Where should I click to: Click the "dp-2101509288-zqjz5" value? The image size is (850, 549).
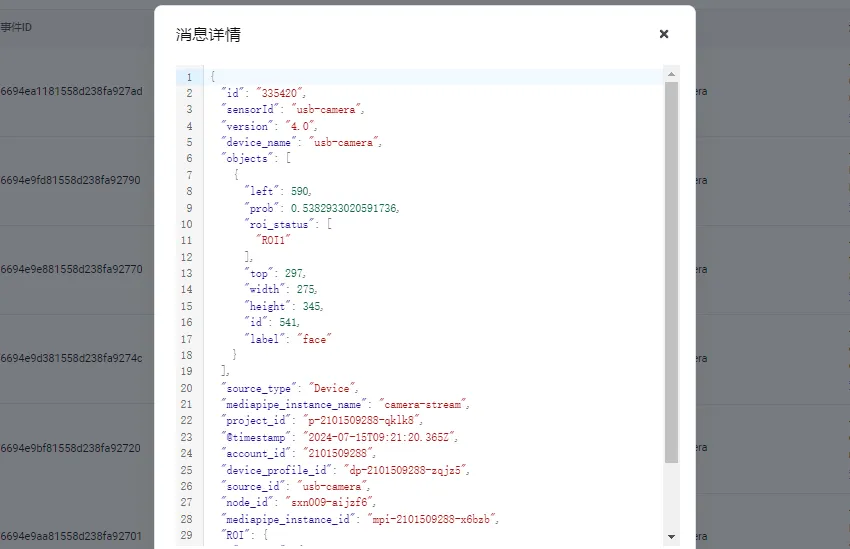(x=404, y=470)
